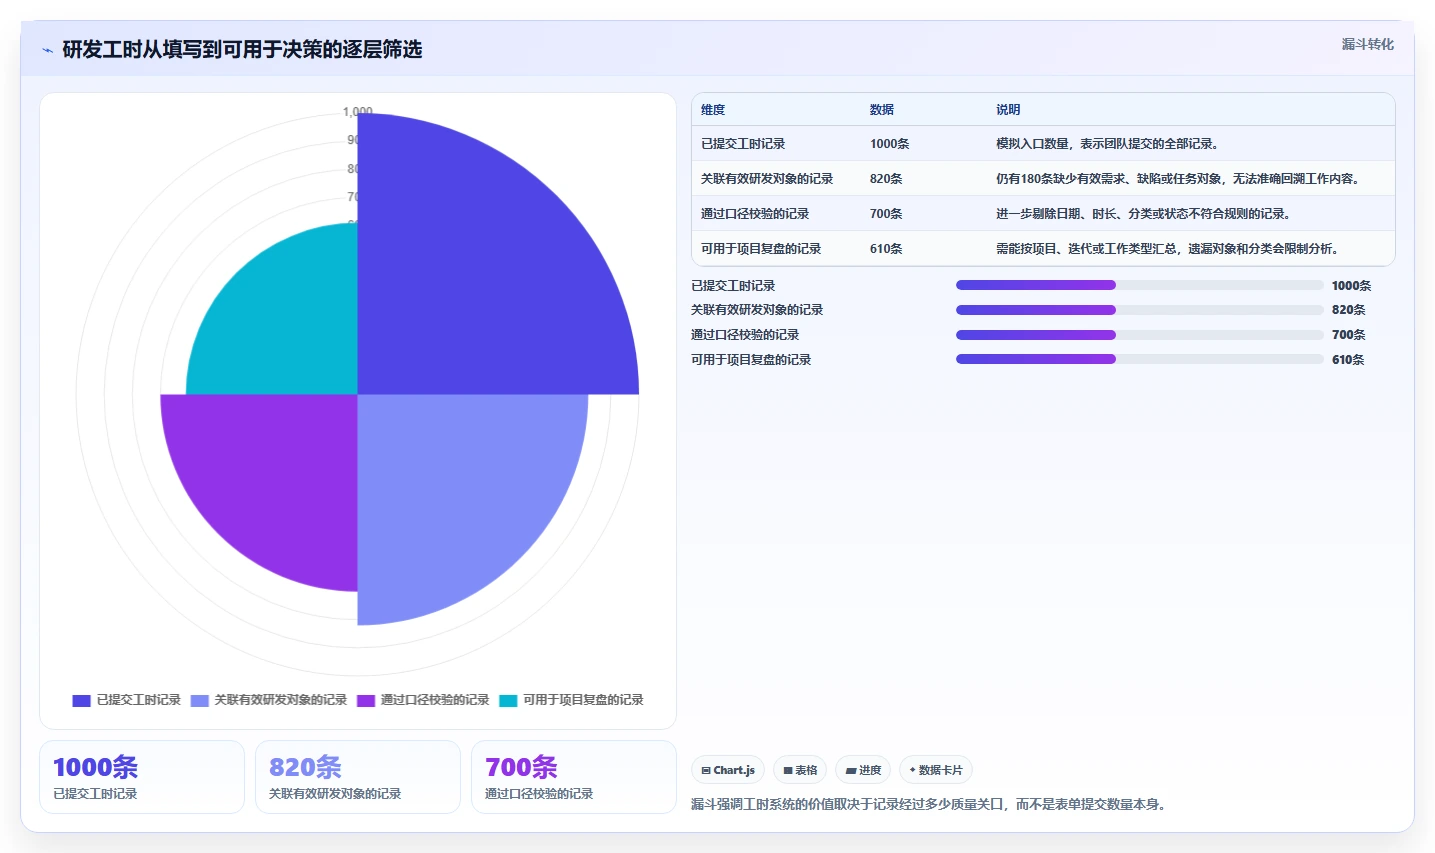Click the 610条 progress value label
Image resolution: width=1435 pixels, height=853 pixels.
click(x=1348, y=360)
